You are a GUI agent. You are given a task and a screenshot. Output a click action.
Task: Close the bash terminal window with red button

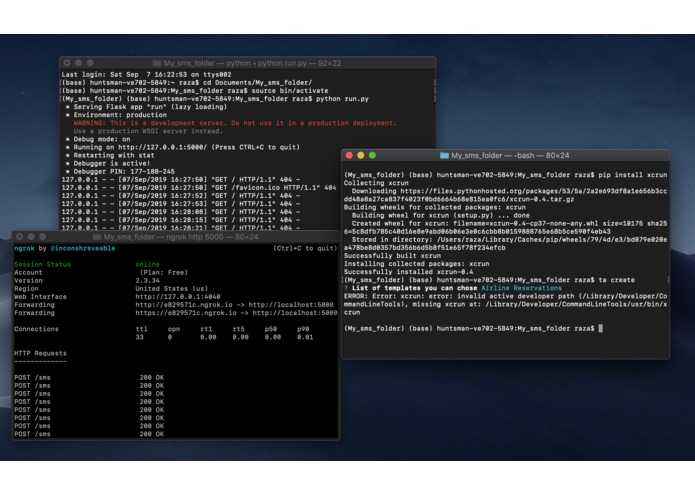tap(349, 156)
